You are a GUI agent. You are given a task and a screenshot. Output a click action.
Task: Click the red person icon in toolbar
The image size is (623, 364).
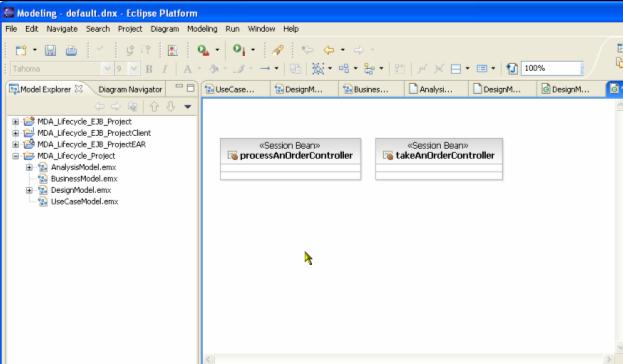coord(172,50)
